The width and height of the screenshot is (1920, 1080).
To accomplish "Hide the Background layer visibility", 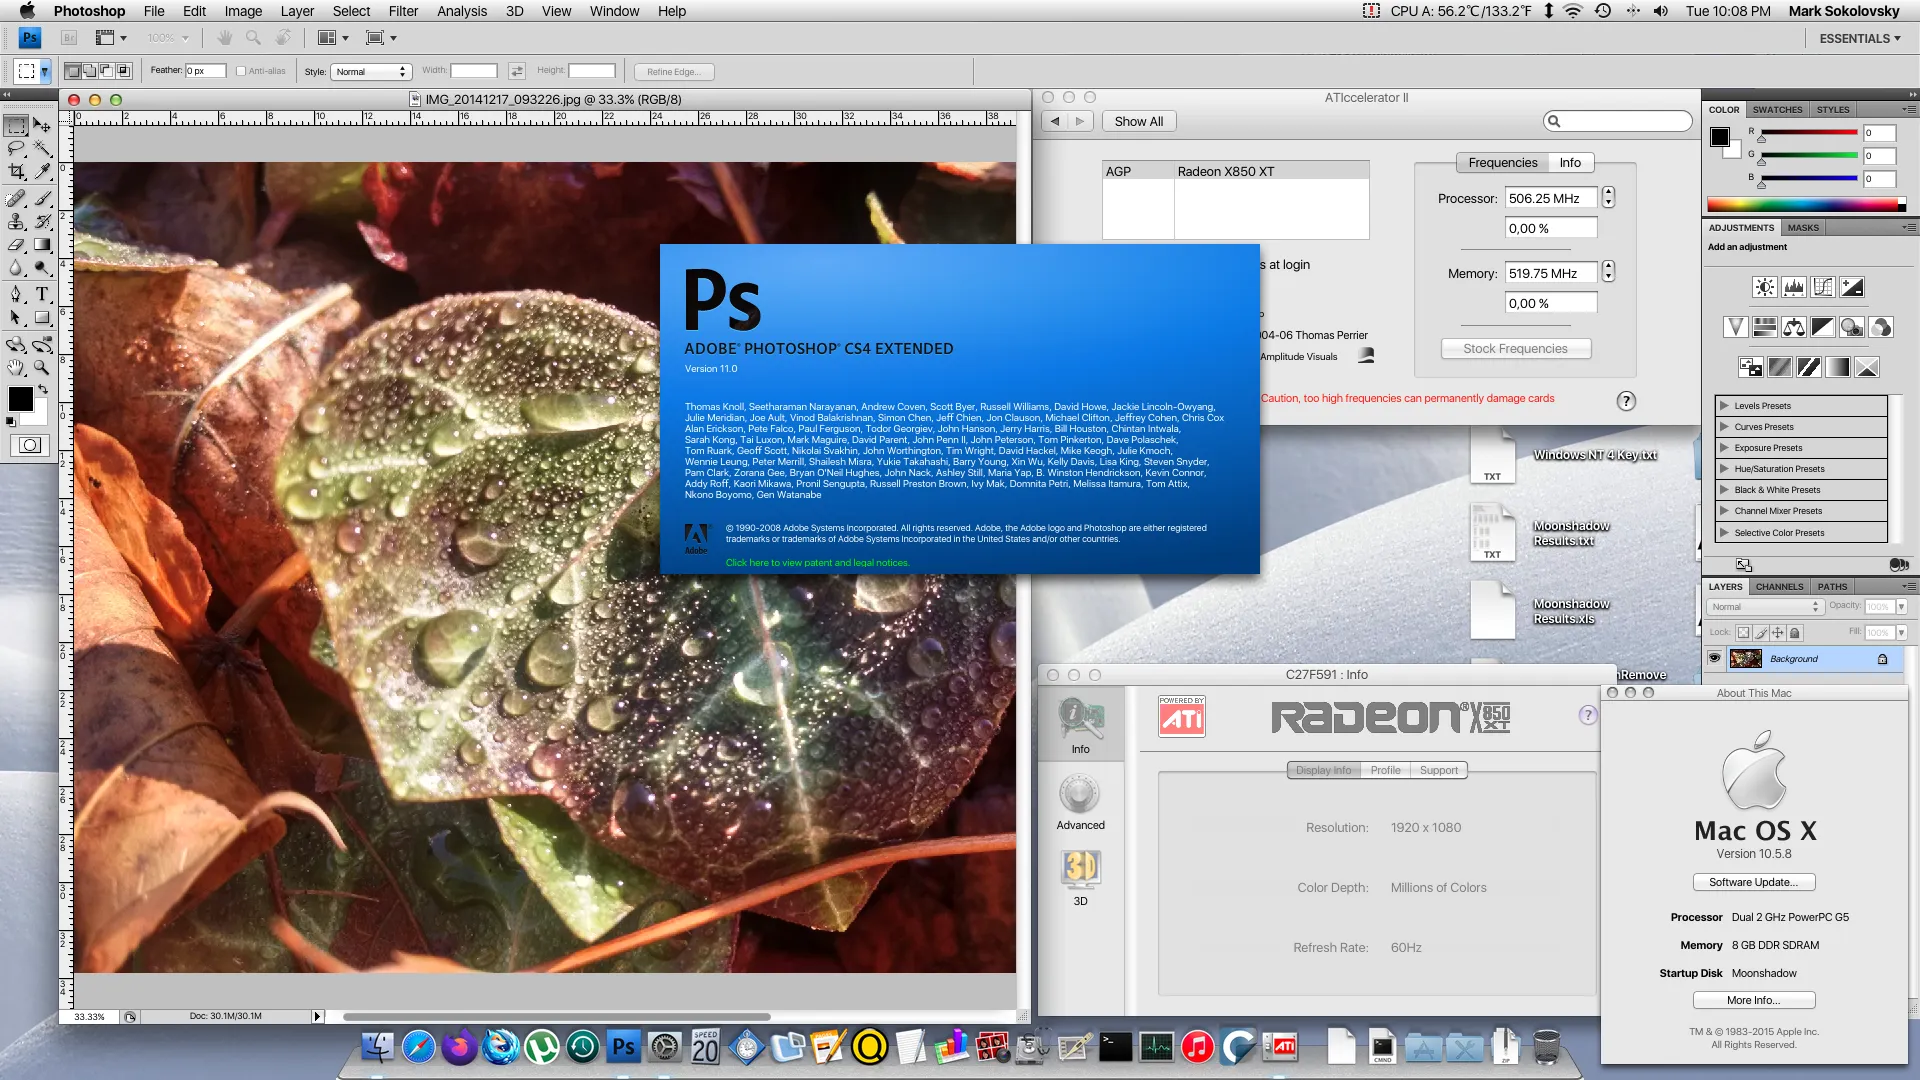I will (1715, 658).
